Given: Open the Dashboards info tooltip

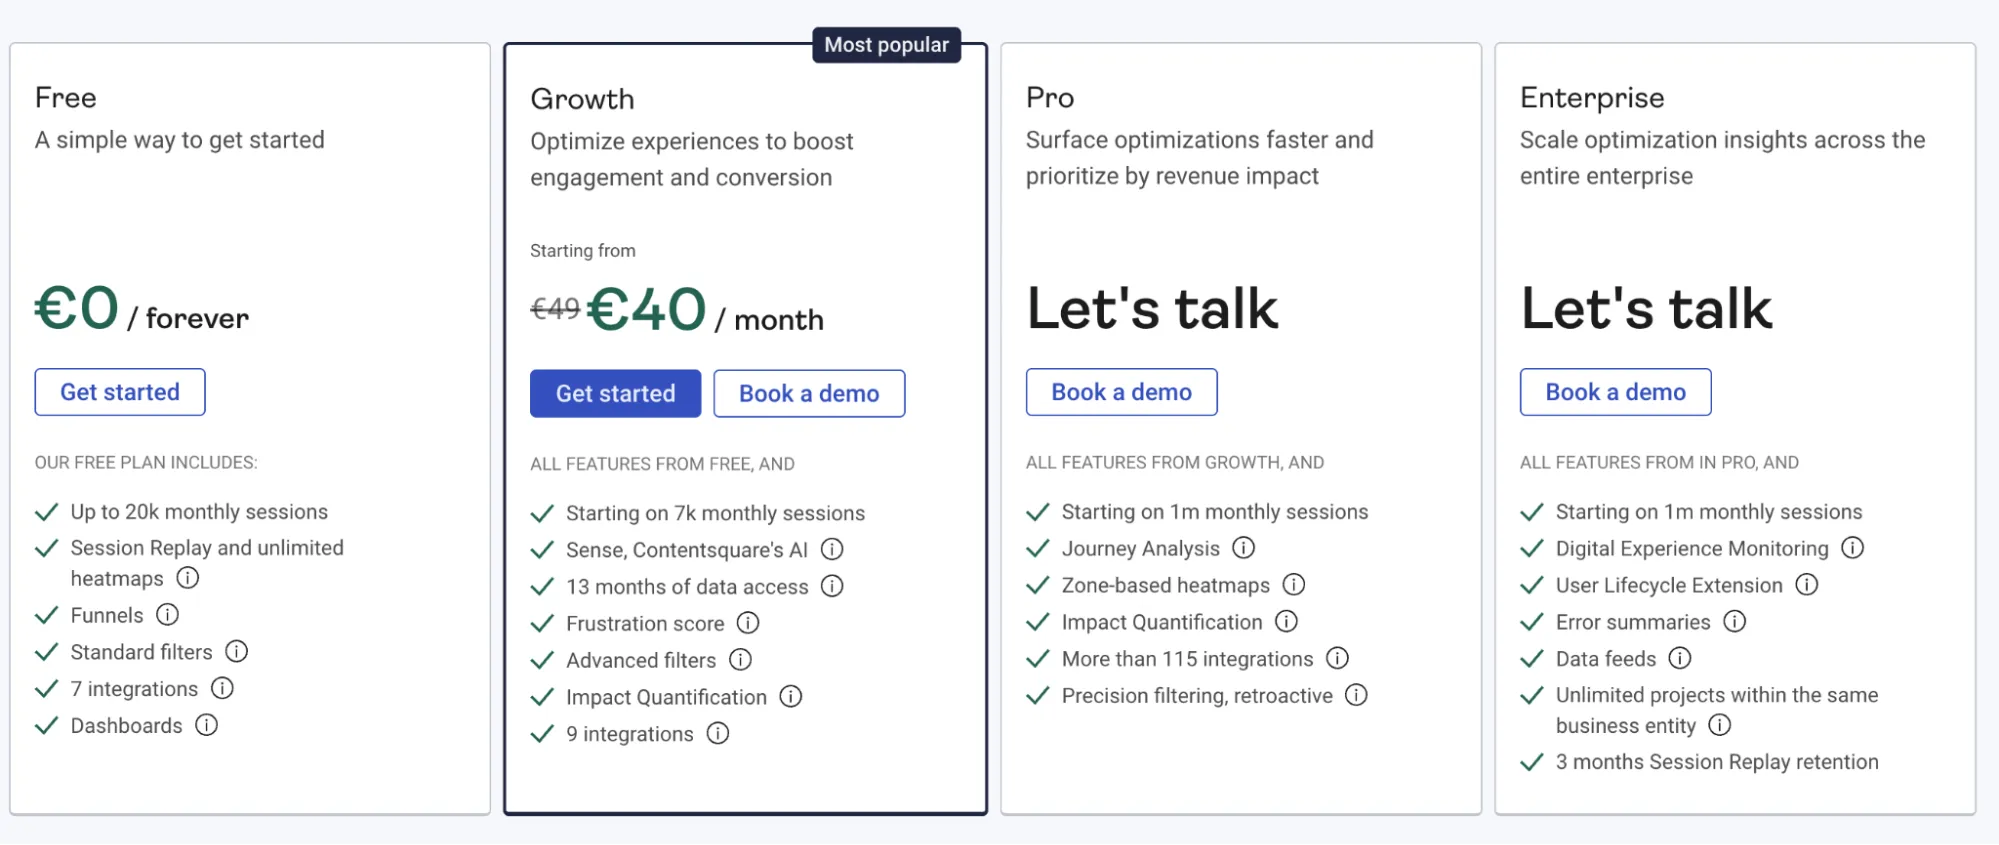Looking at the screenshot, I should [207, 726].
